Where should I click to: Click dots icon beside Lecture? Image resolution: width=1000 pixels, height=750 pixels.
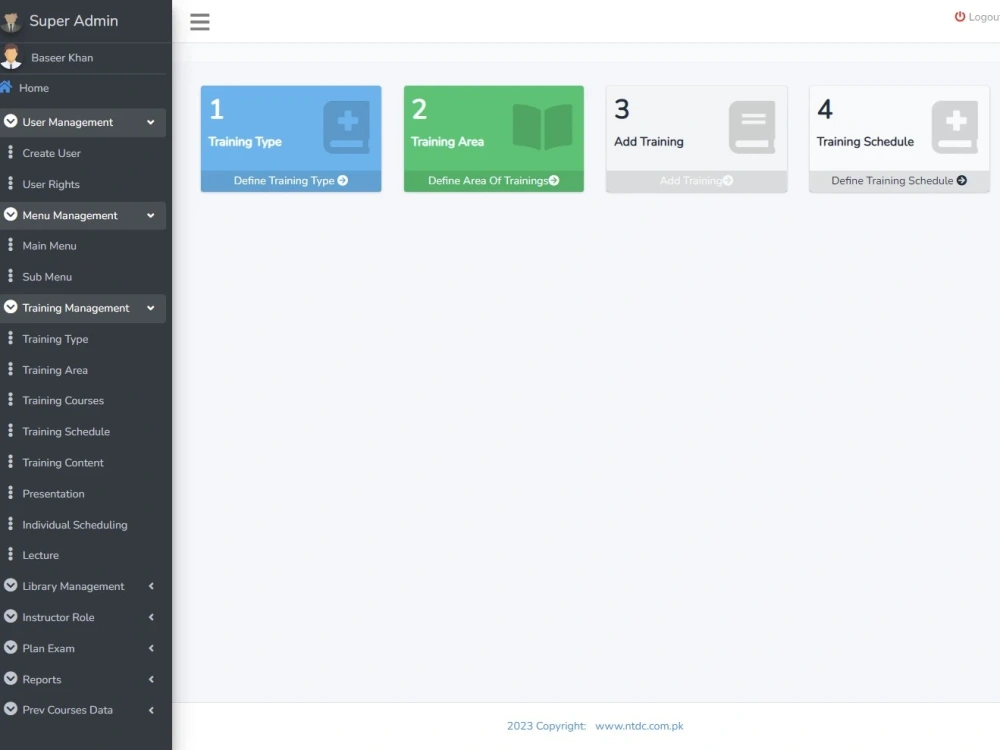pos(10,554)
